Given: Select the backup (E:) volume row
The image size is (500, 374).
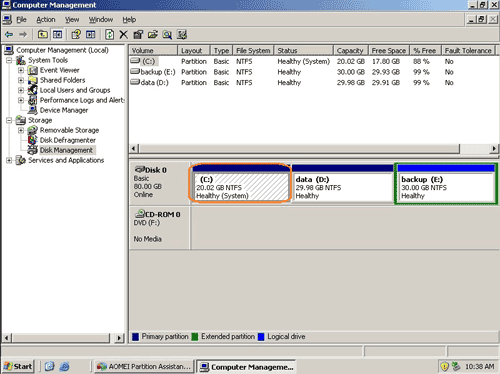Looking at the screenshot, I should 313,72.
